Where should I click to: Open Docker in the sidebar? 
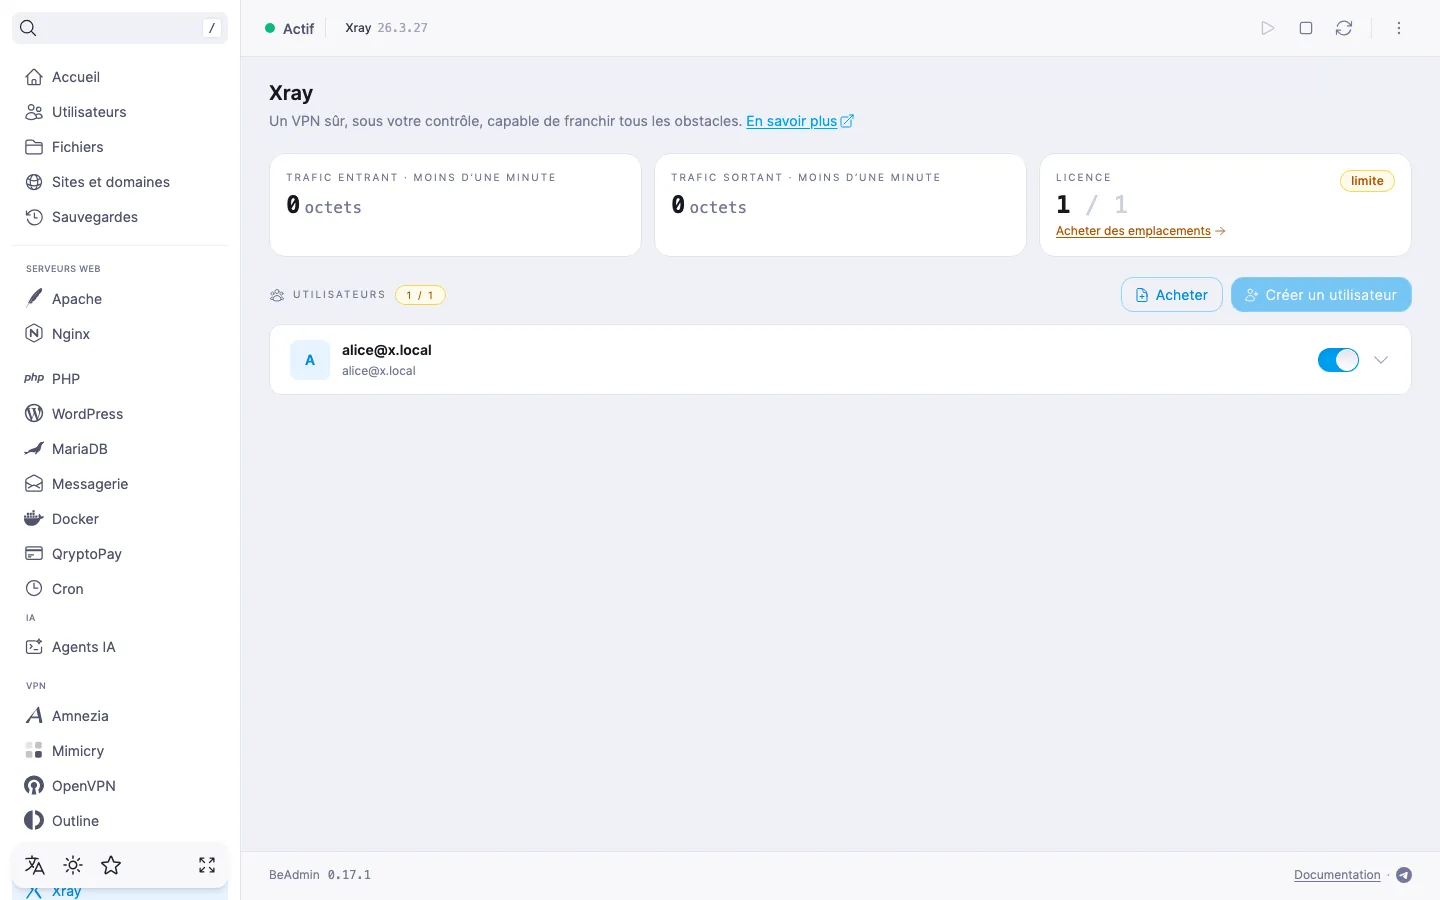[x=120, y=519]
